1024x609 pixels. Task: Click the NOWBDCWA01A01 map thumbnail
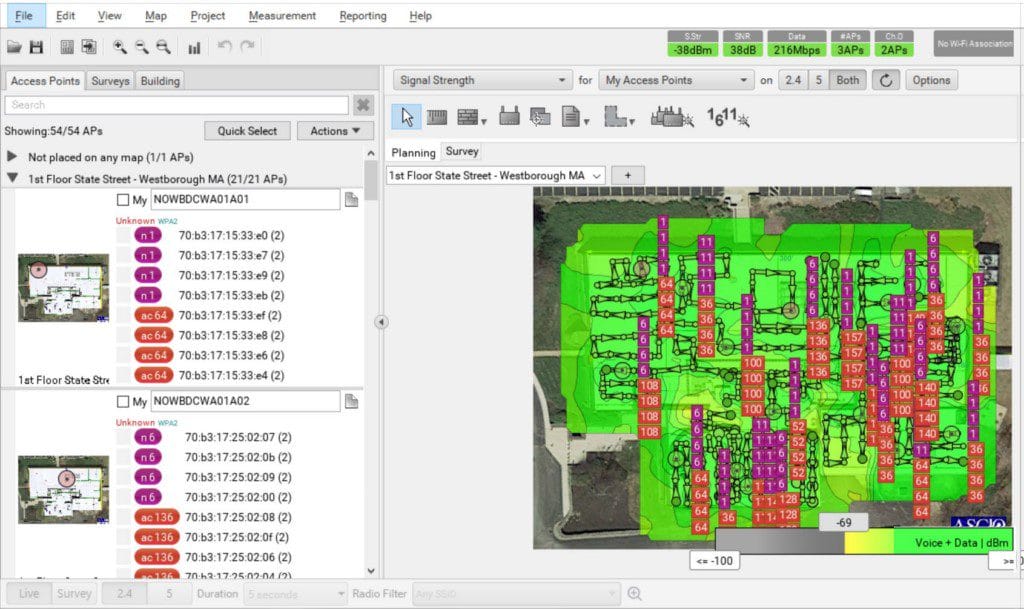tap(63, 288)
